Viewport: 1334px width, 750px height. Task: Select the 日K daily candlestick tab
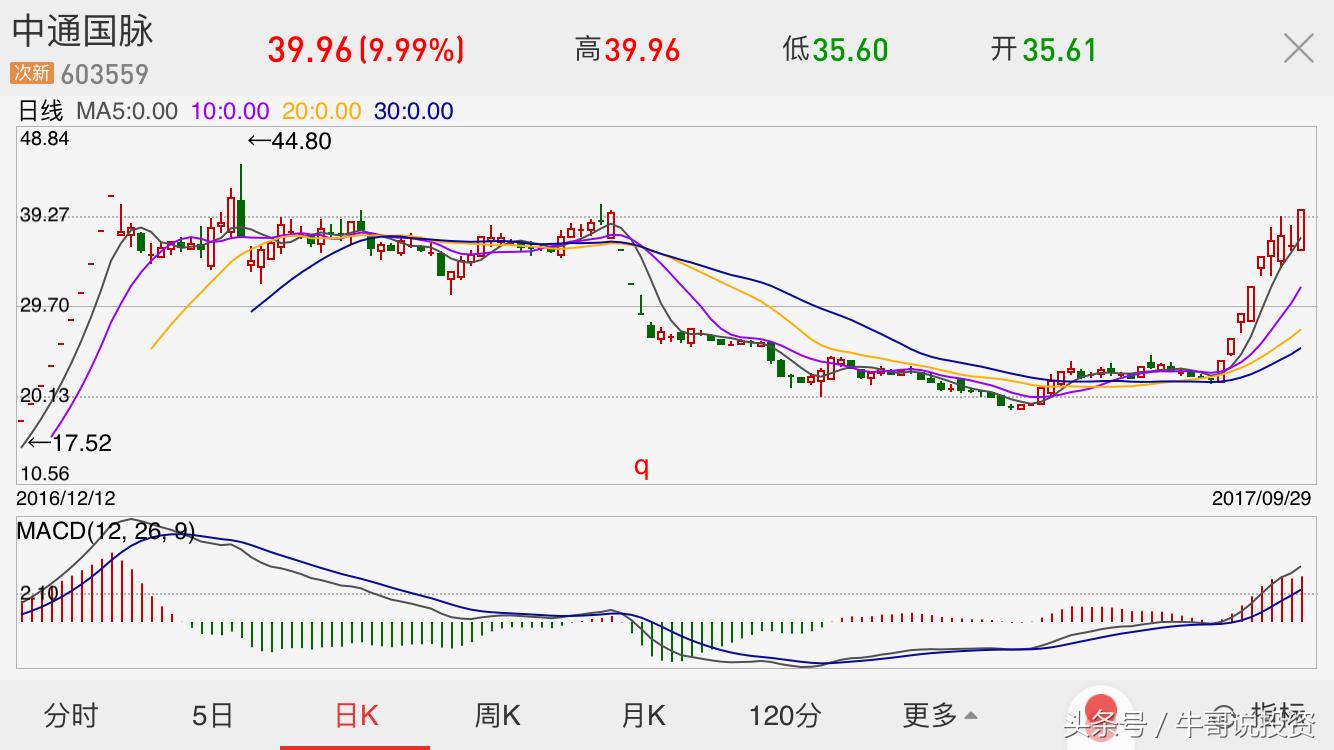coord(356,715)
